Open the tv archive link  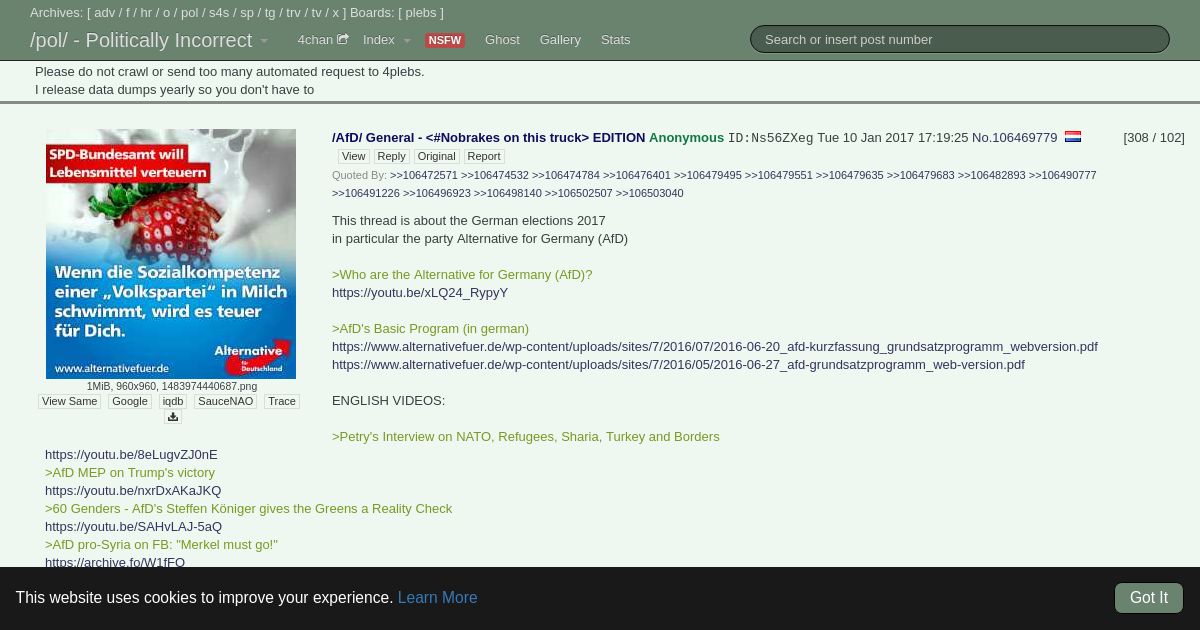(x=317, y=13)
